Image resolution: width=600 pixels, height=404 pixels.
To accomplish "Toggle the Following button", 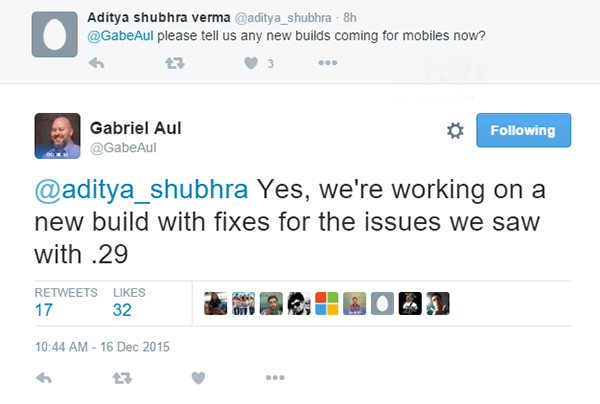I will pos(523,130).
